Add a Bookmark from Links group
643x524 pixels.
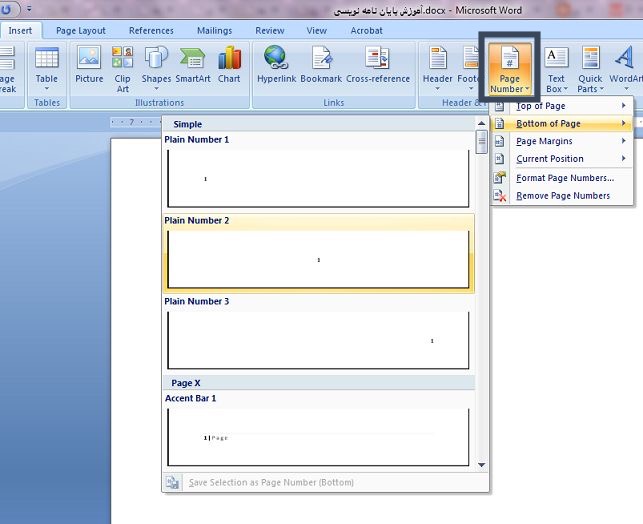tap(321, 60)
